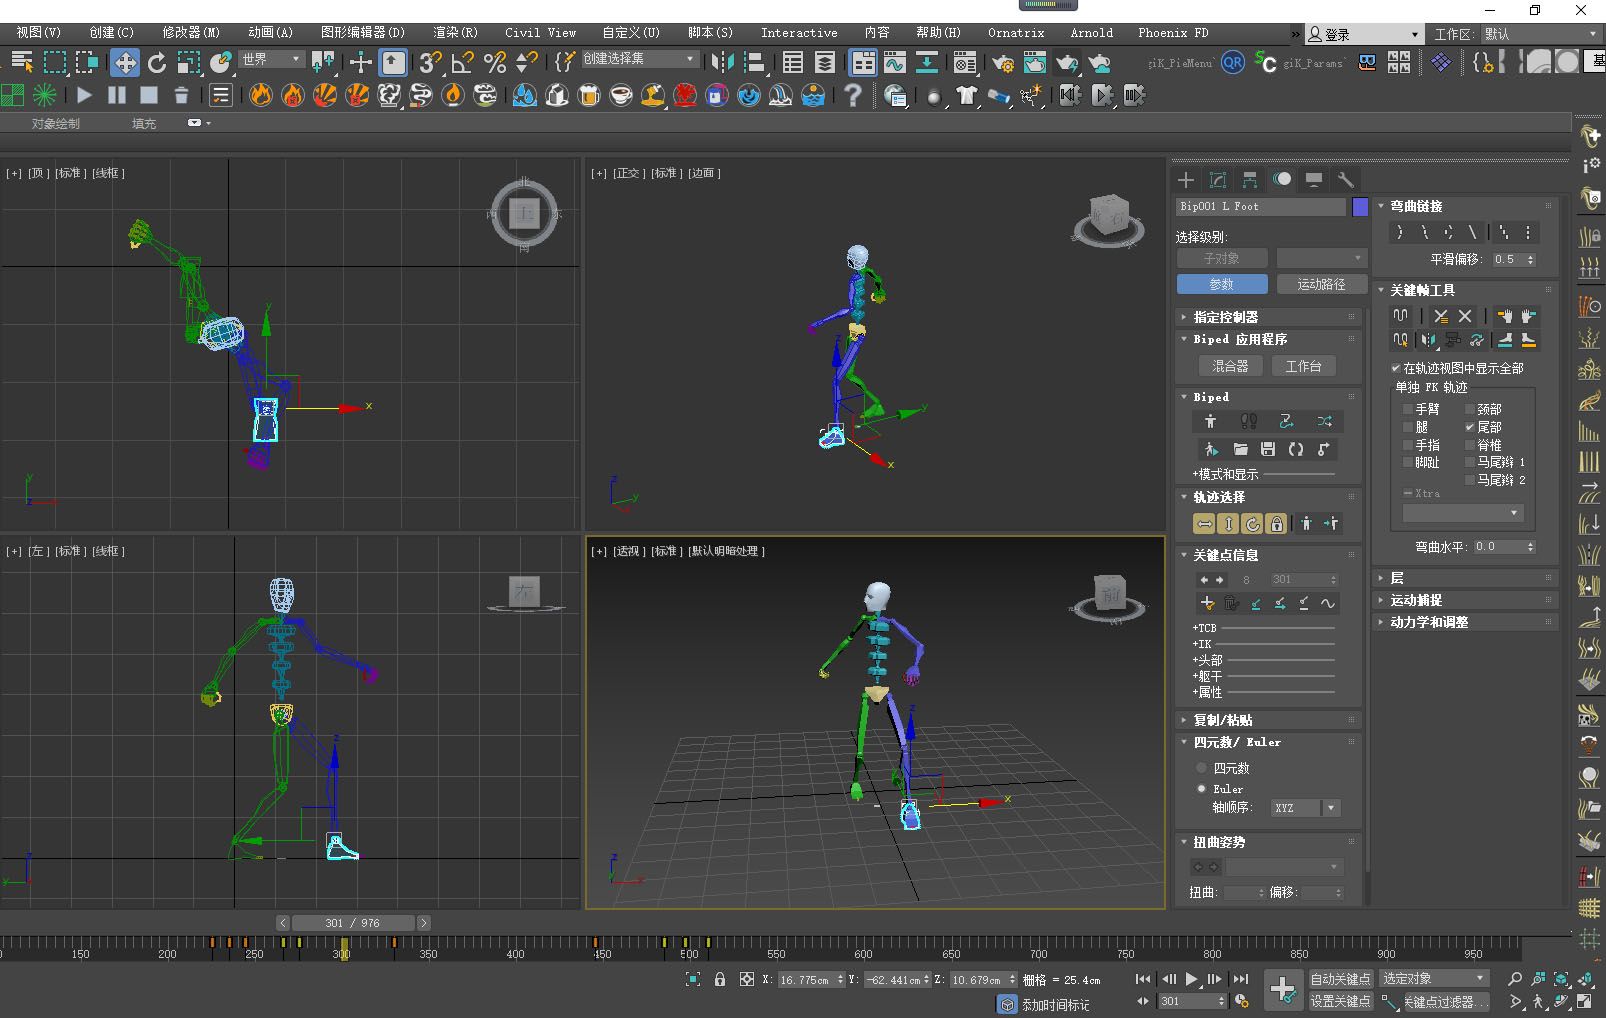This screenshot has height=1018, width=1606.
Task: Select the Body Rotation track selection icon
Action: (x=1252, y=523)
